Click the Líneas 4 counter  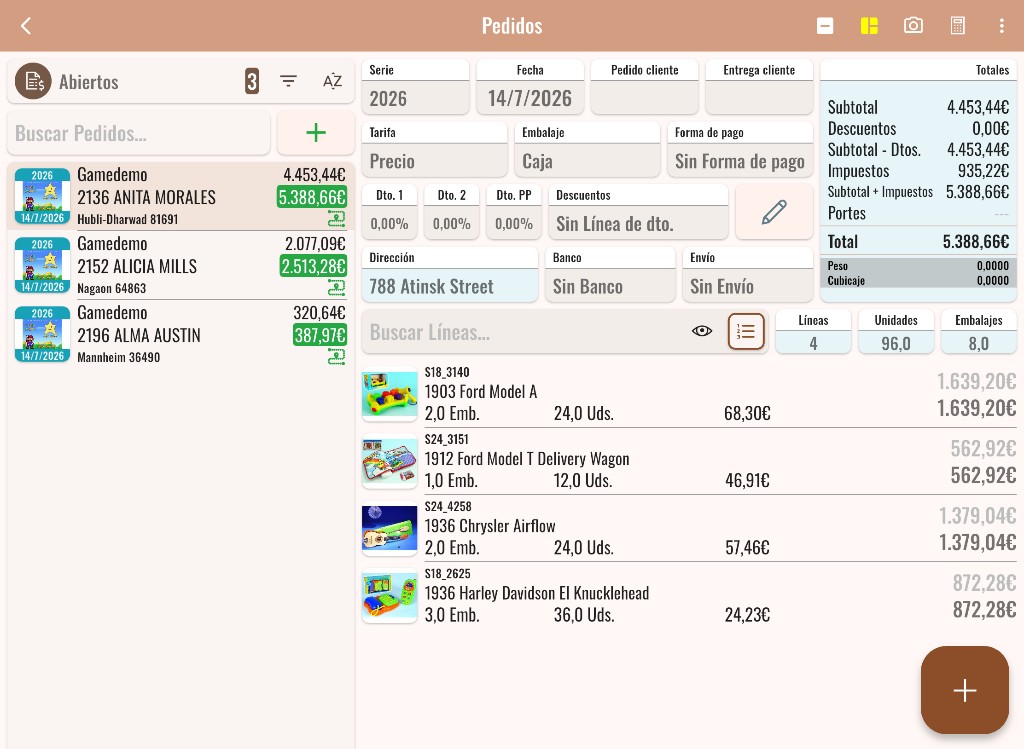click(813, 332)
